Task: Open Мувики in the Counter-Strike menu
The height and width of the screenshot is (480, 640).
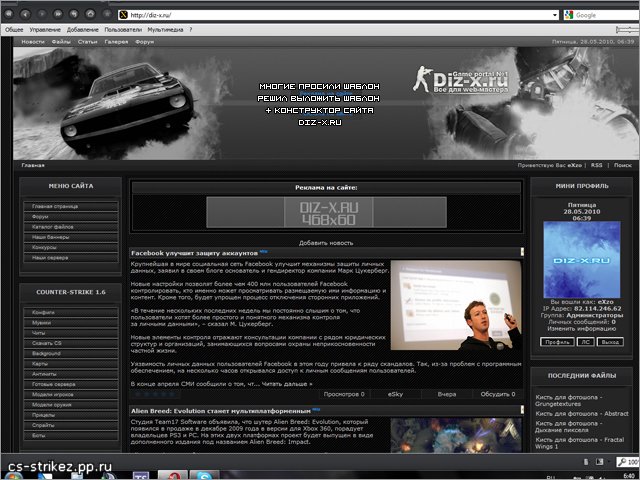Action: 71,323
